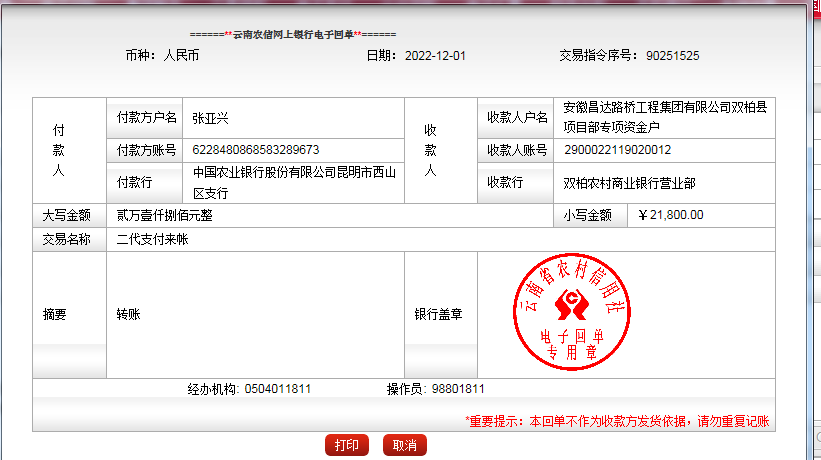Click the amount in words 贰万壹仟捌佰元整
The image size is (821, 460).
(x=164, y=215)
